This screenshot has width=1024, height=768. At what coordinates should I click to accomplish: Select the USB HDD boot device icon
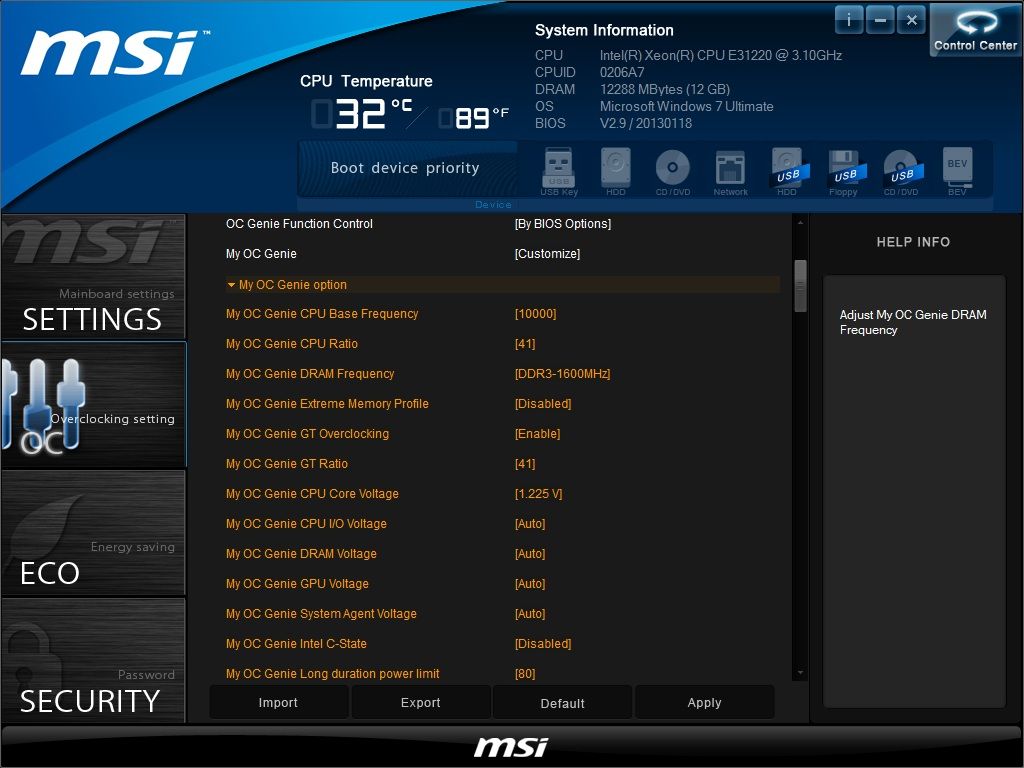[788, 171]
